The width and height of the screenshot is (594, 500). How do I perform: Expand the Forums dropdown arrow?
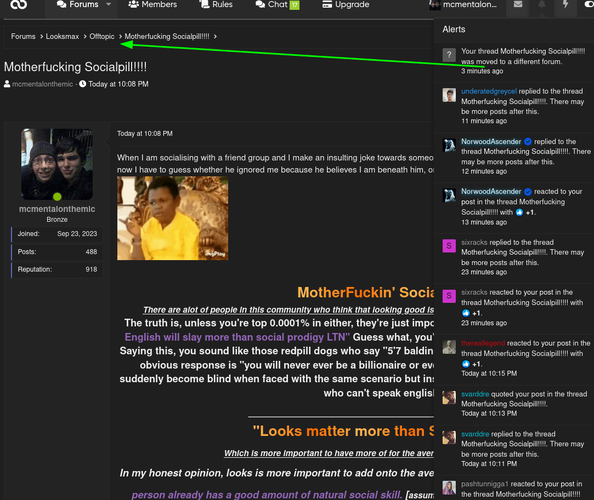[108, 5]
